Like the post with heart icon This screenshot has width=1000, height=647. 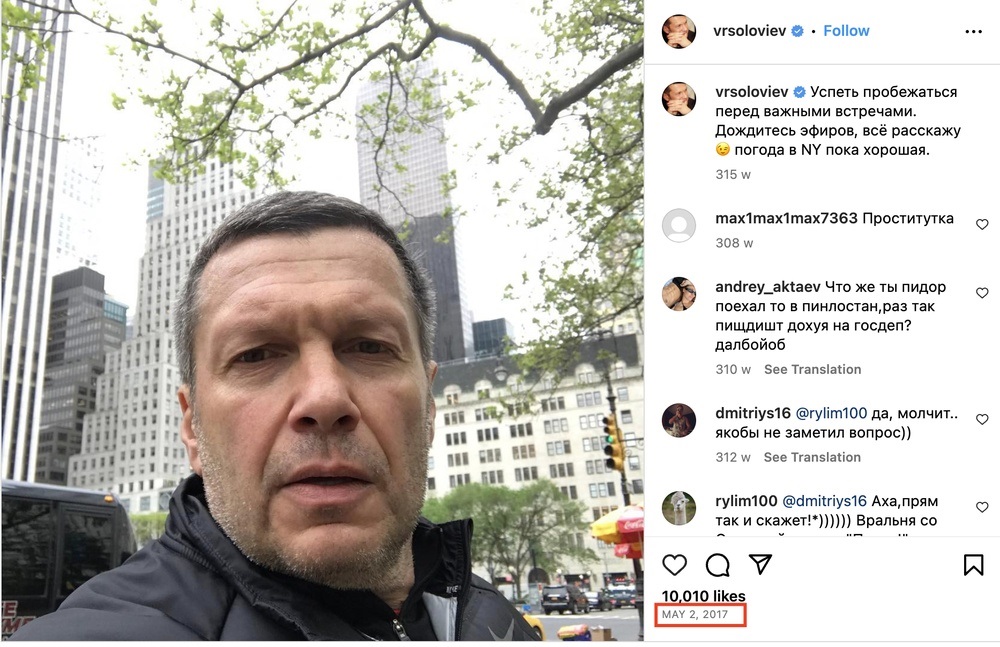(x=674, y=565)
